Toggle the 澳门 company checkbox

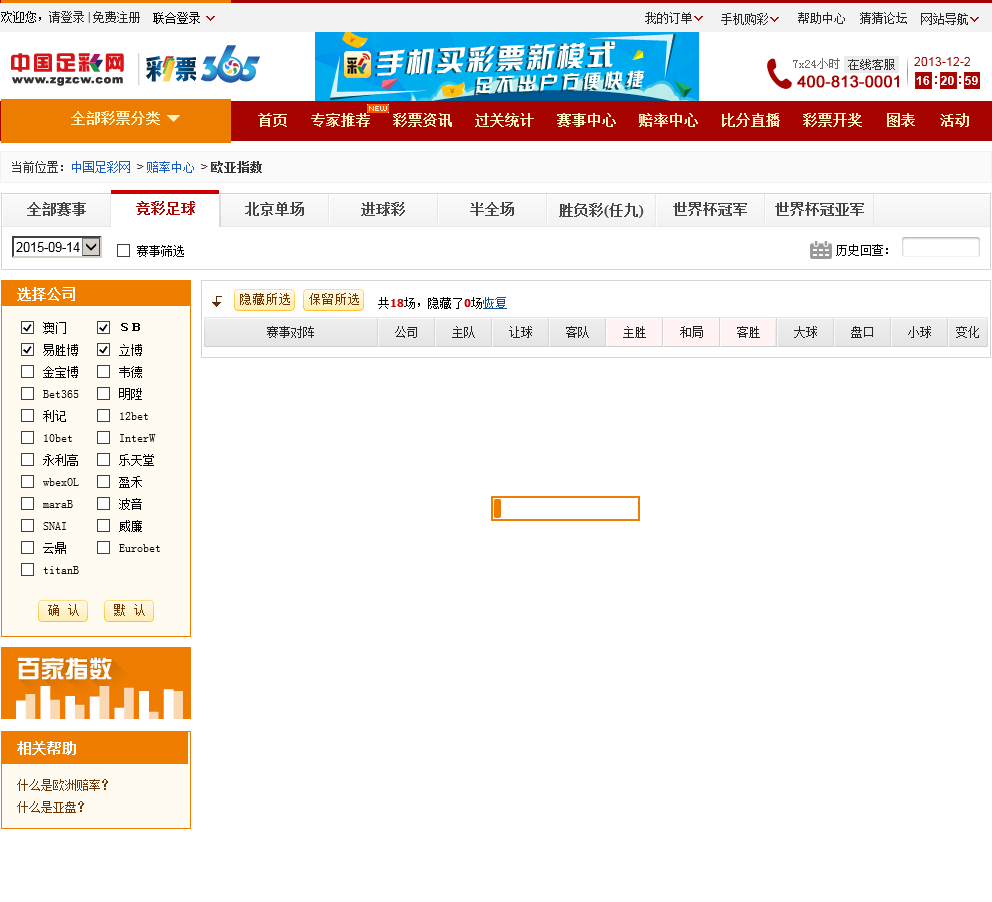coord(27,327)
